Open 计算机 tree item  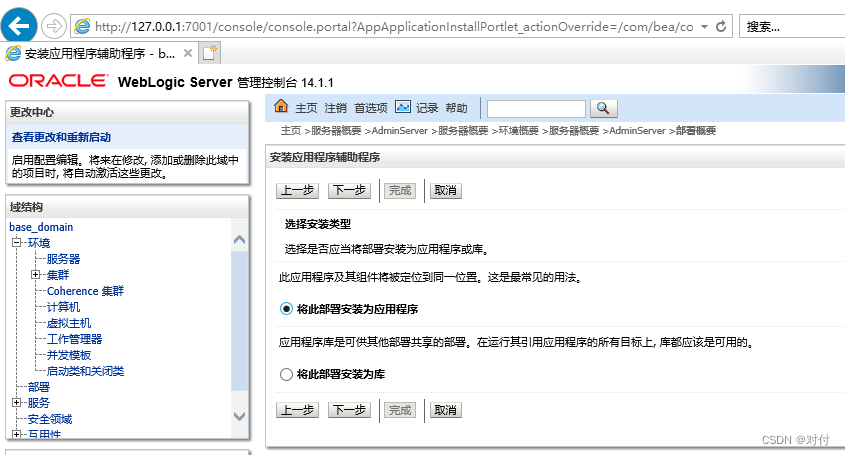pos(63,307)
